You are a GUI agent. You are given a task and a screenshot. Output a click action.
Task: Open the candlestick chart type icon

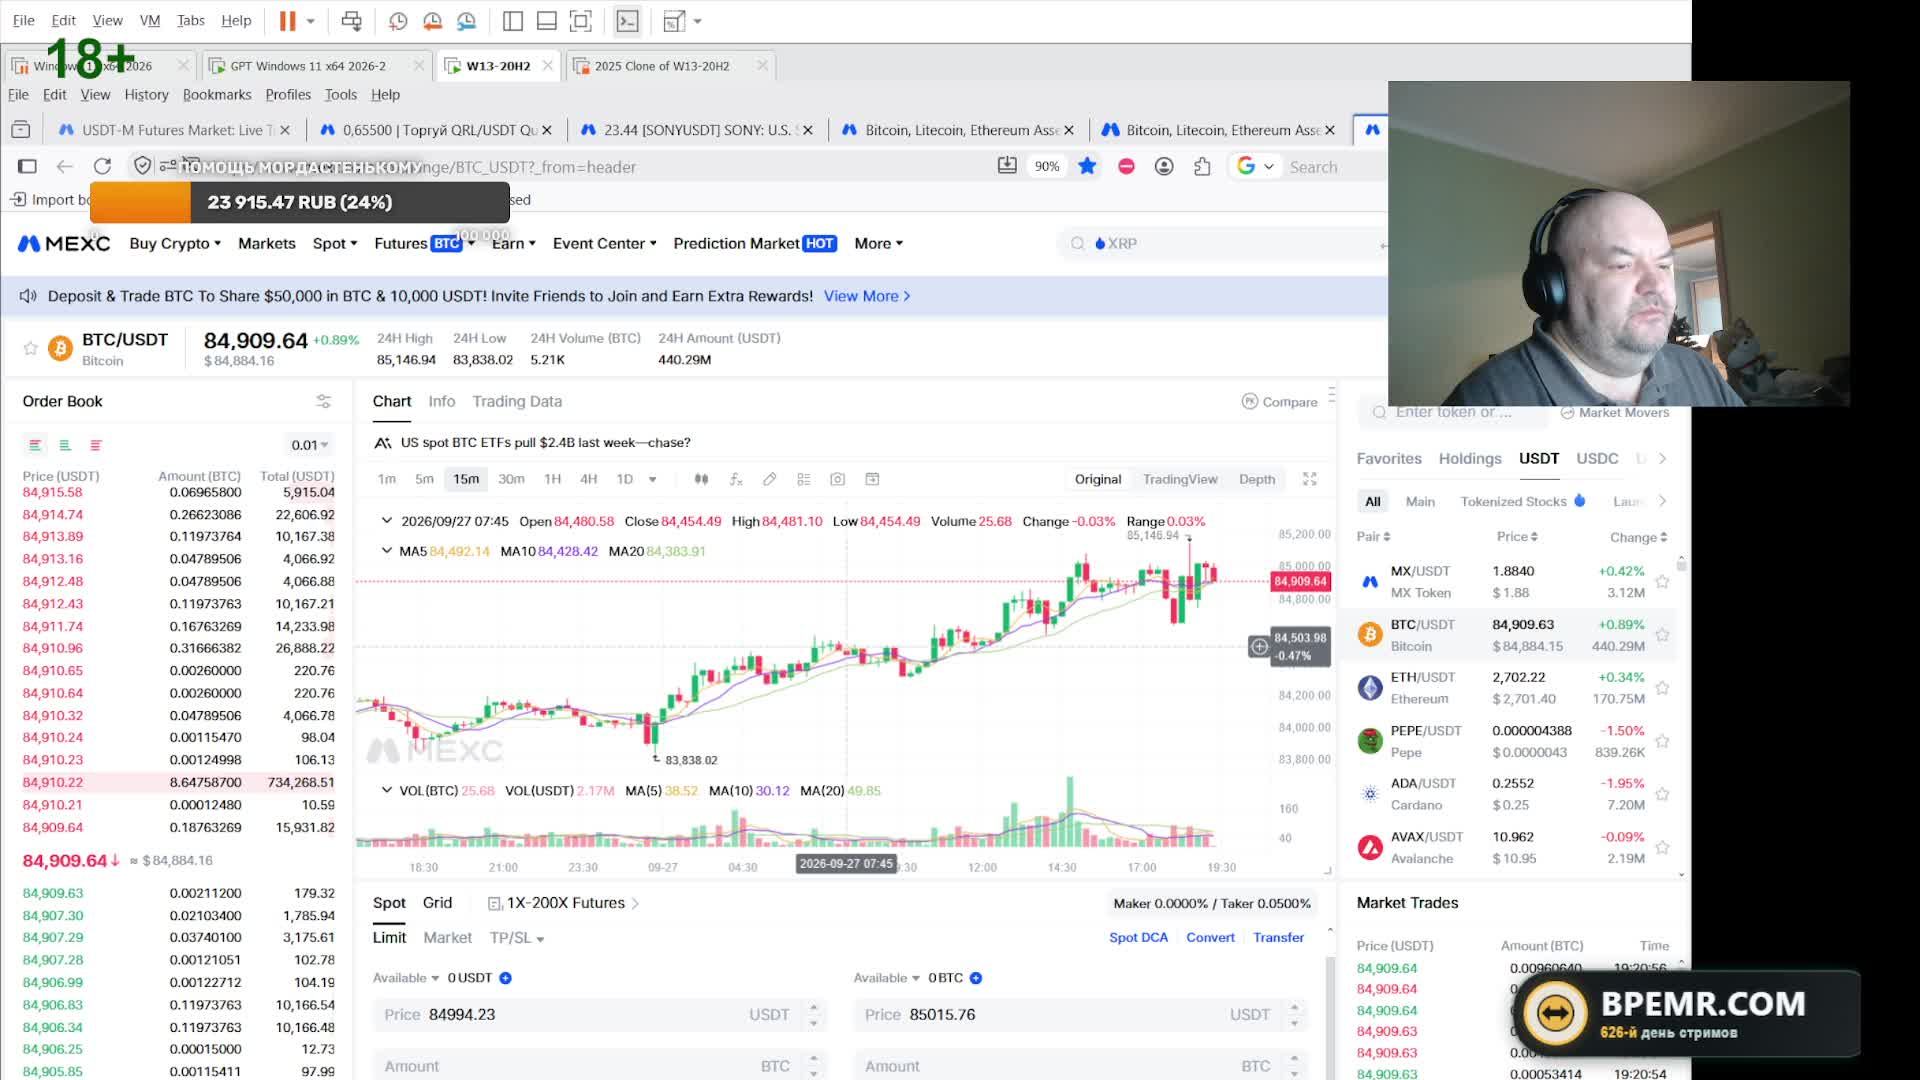[701, 479]
